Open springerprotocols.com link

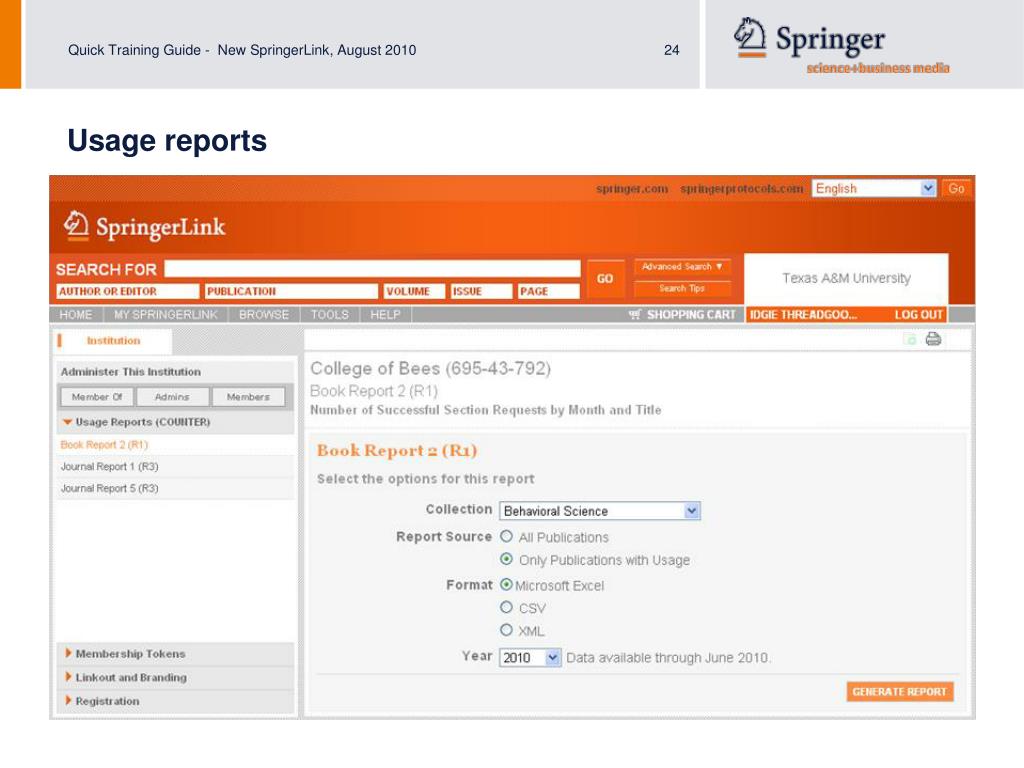coord(741,189)
